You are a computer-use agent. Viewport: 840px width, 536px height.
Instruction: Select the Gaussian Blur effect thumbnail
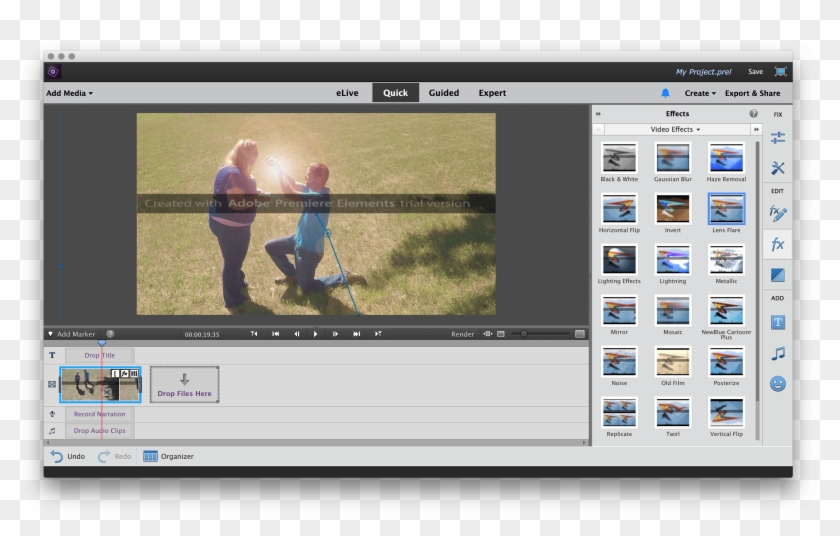[673, 157]
